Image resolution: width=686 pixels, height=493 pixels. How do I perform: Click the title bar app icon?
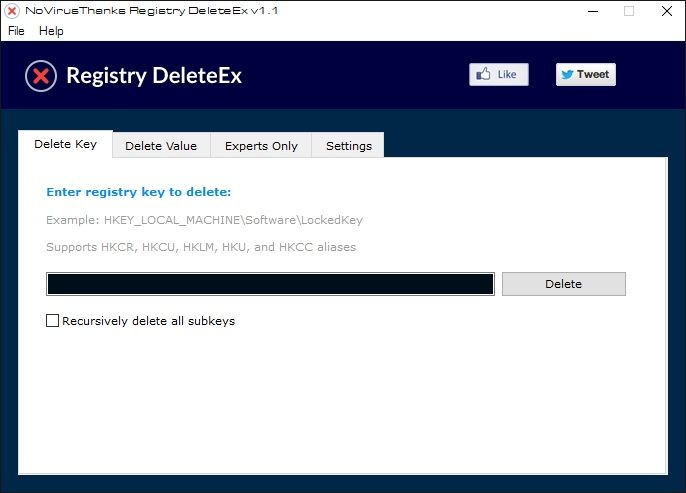[12, 11]
